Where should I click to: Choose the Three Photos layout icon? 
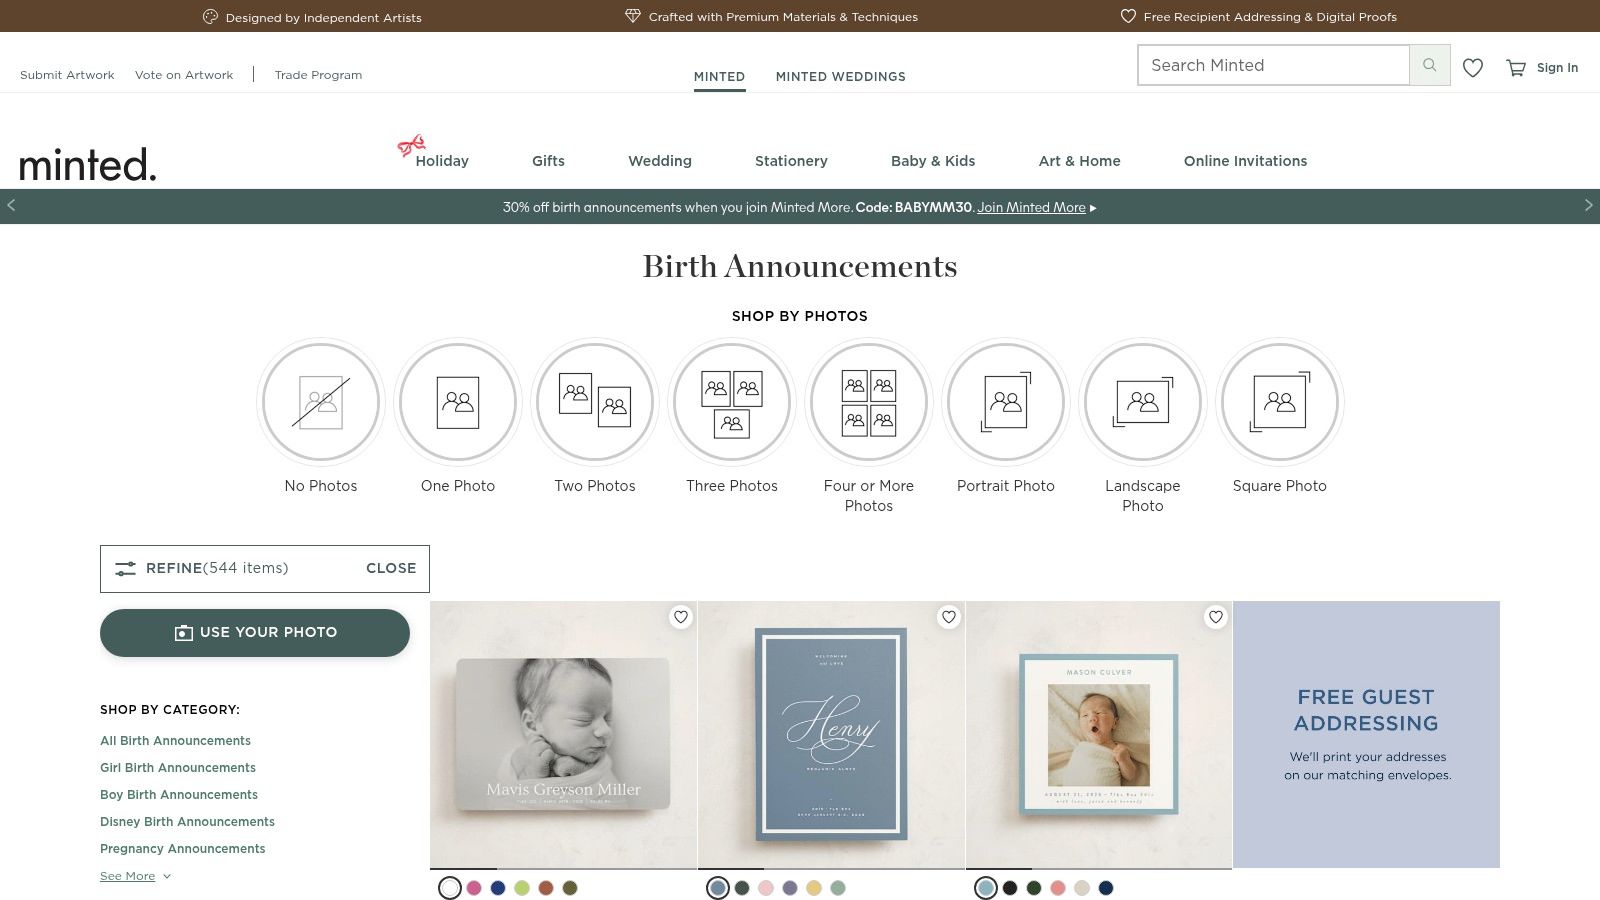coord(732,402)
